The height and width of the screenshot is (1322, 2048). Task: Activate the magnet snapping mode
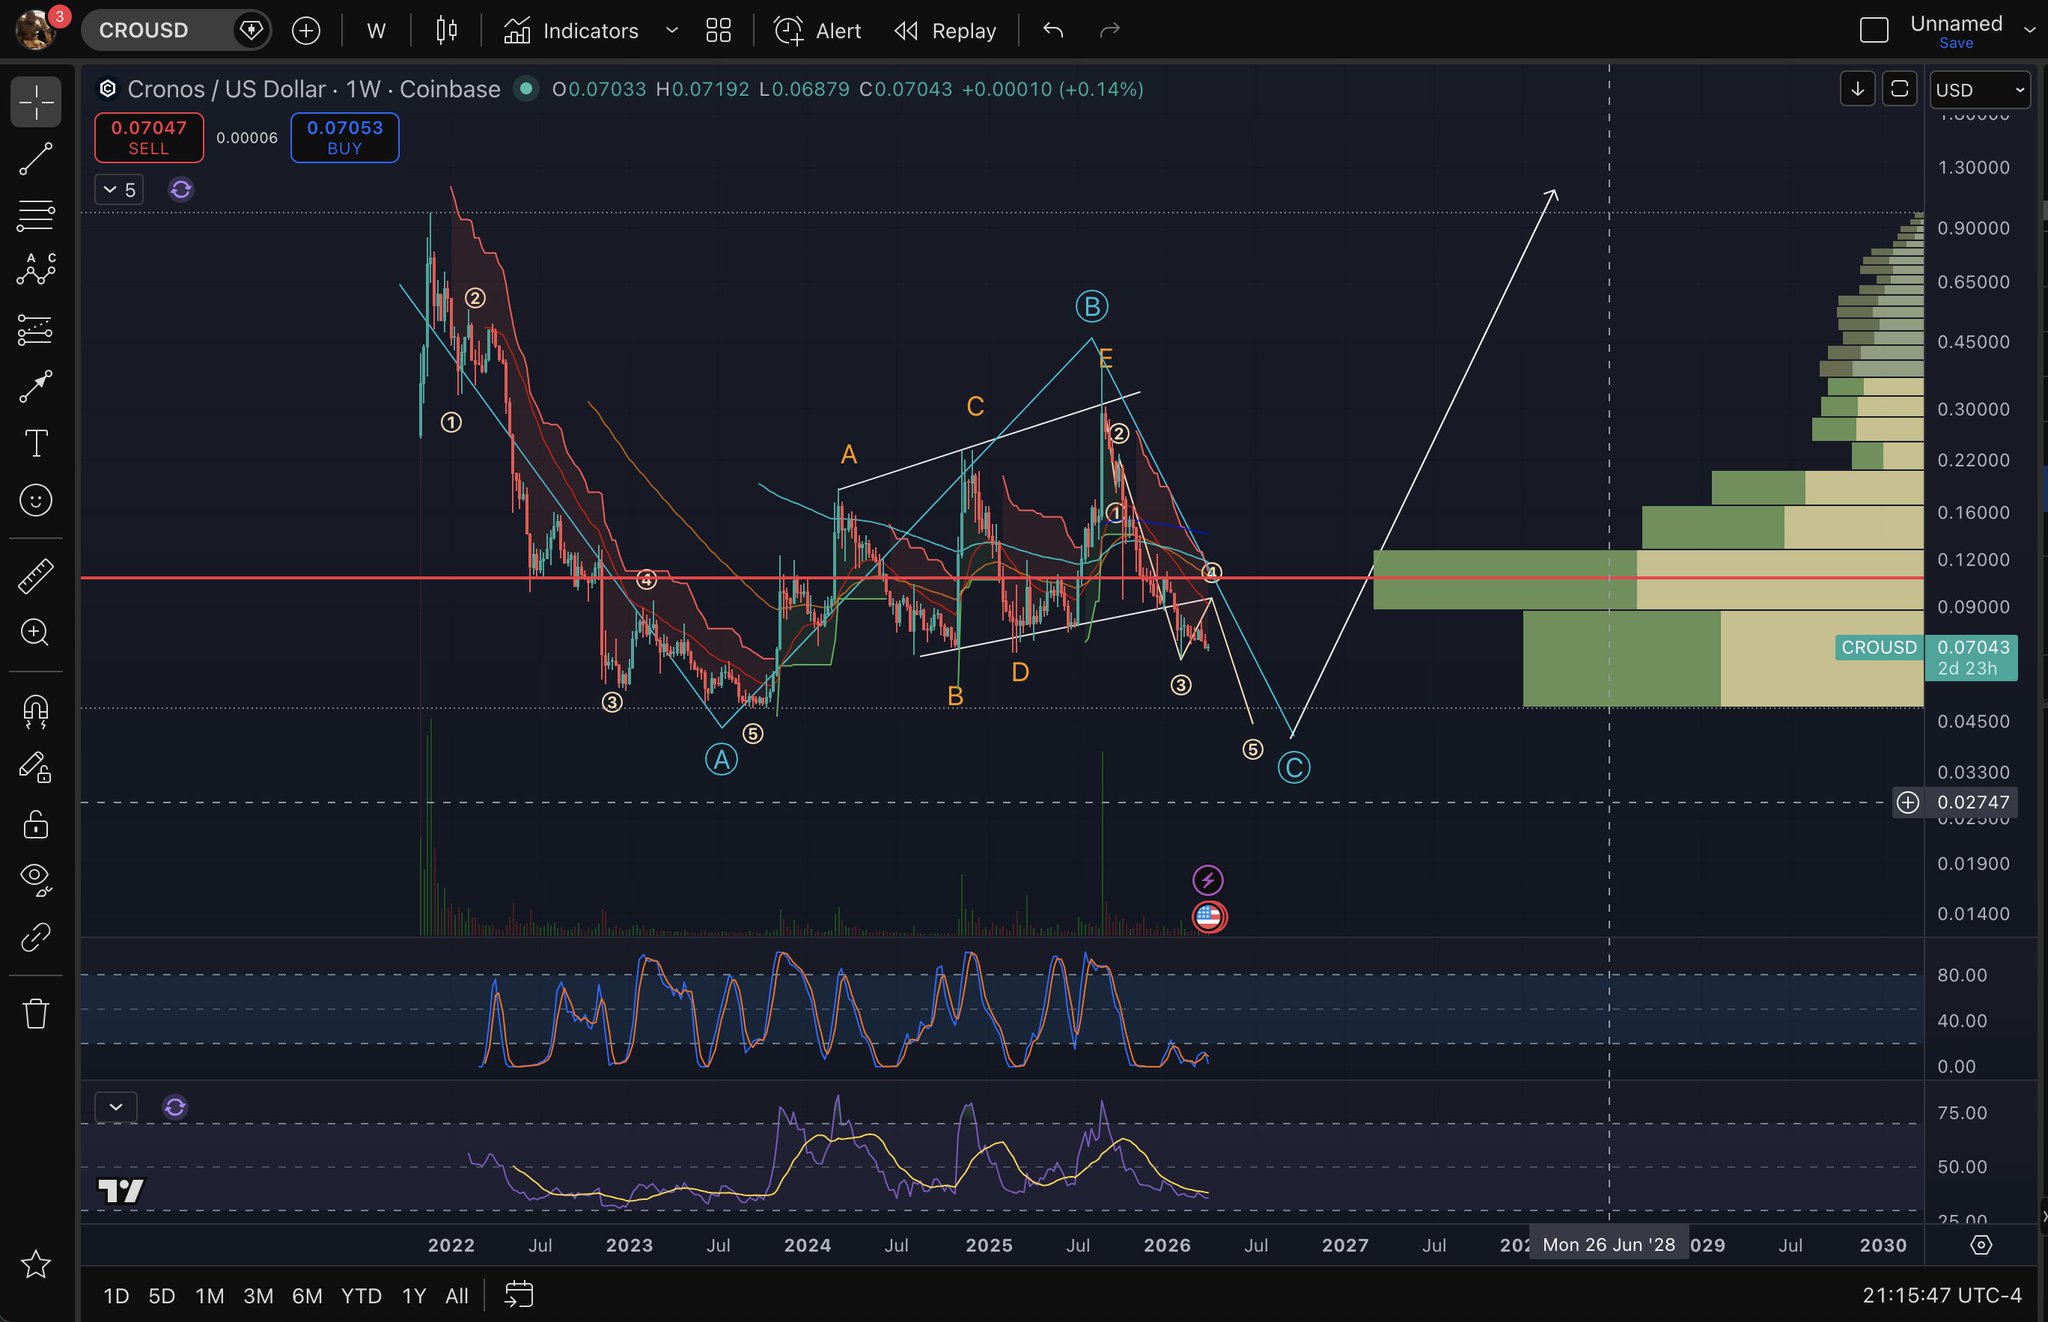click(36, 711)
